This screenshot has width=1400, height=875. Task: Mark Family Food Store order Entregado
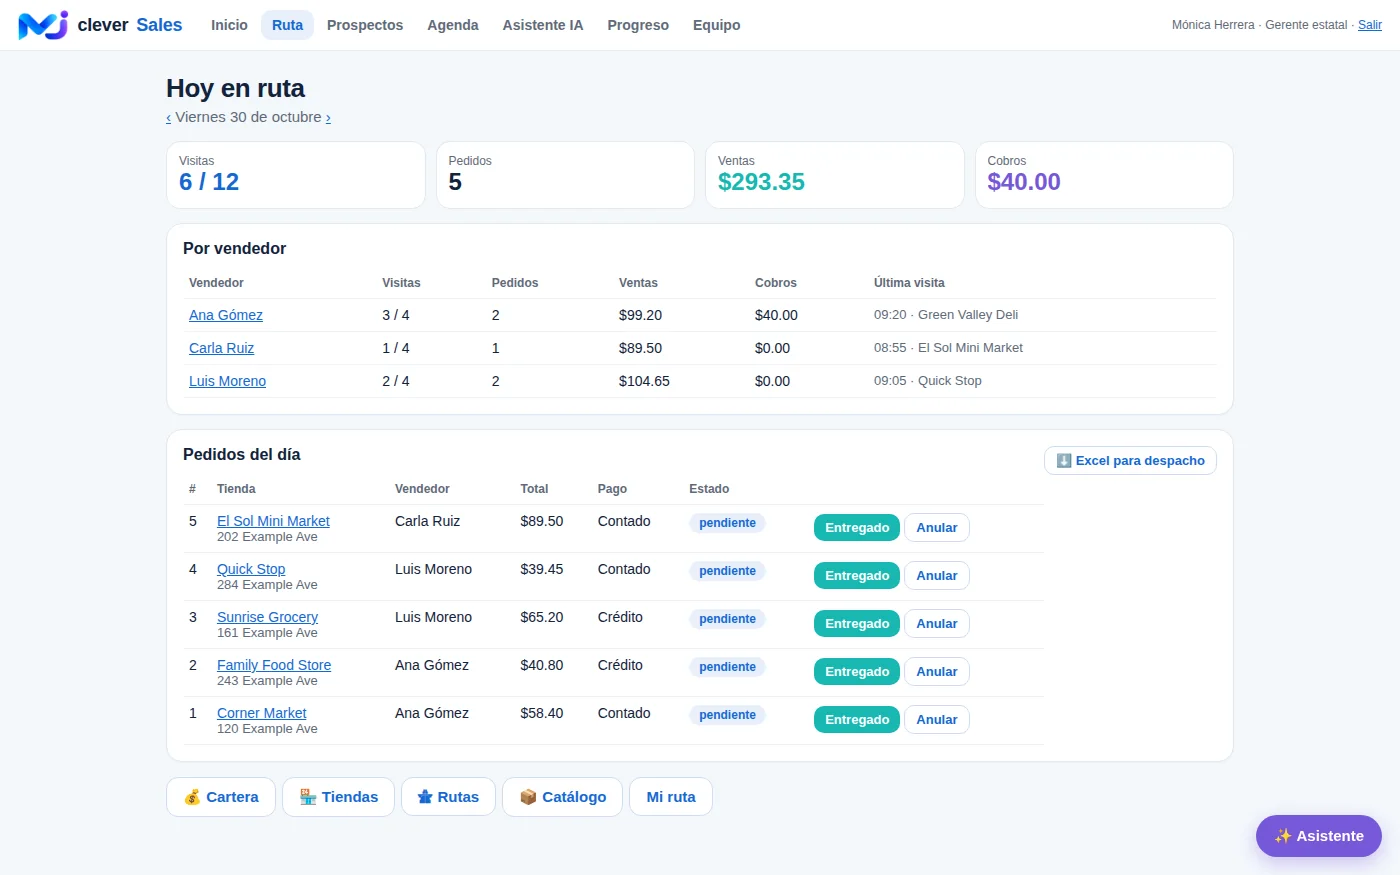[857, 672]
